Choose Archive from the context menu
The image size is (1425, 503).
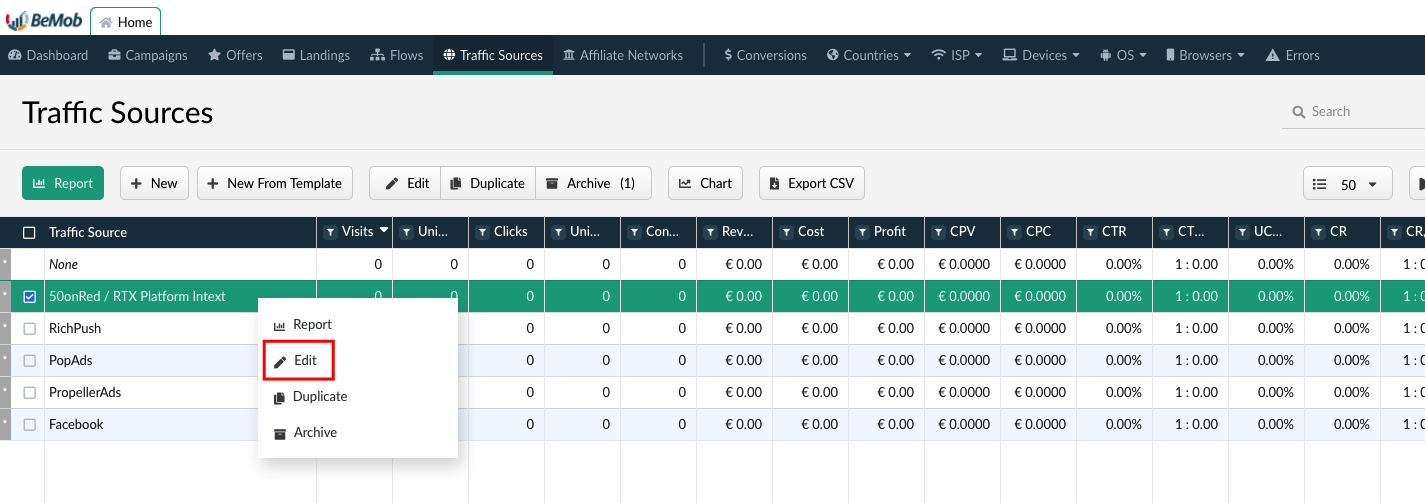click(358, 433)
